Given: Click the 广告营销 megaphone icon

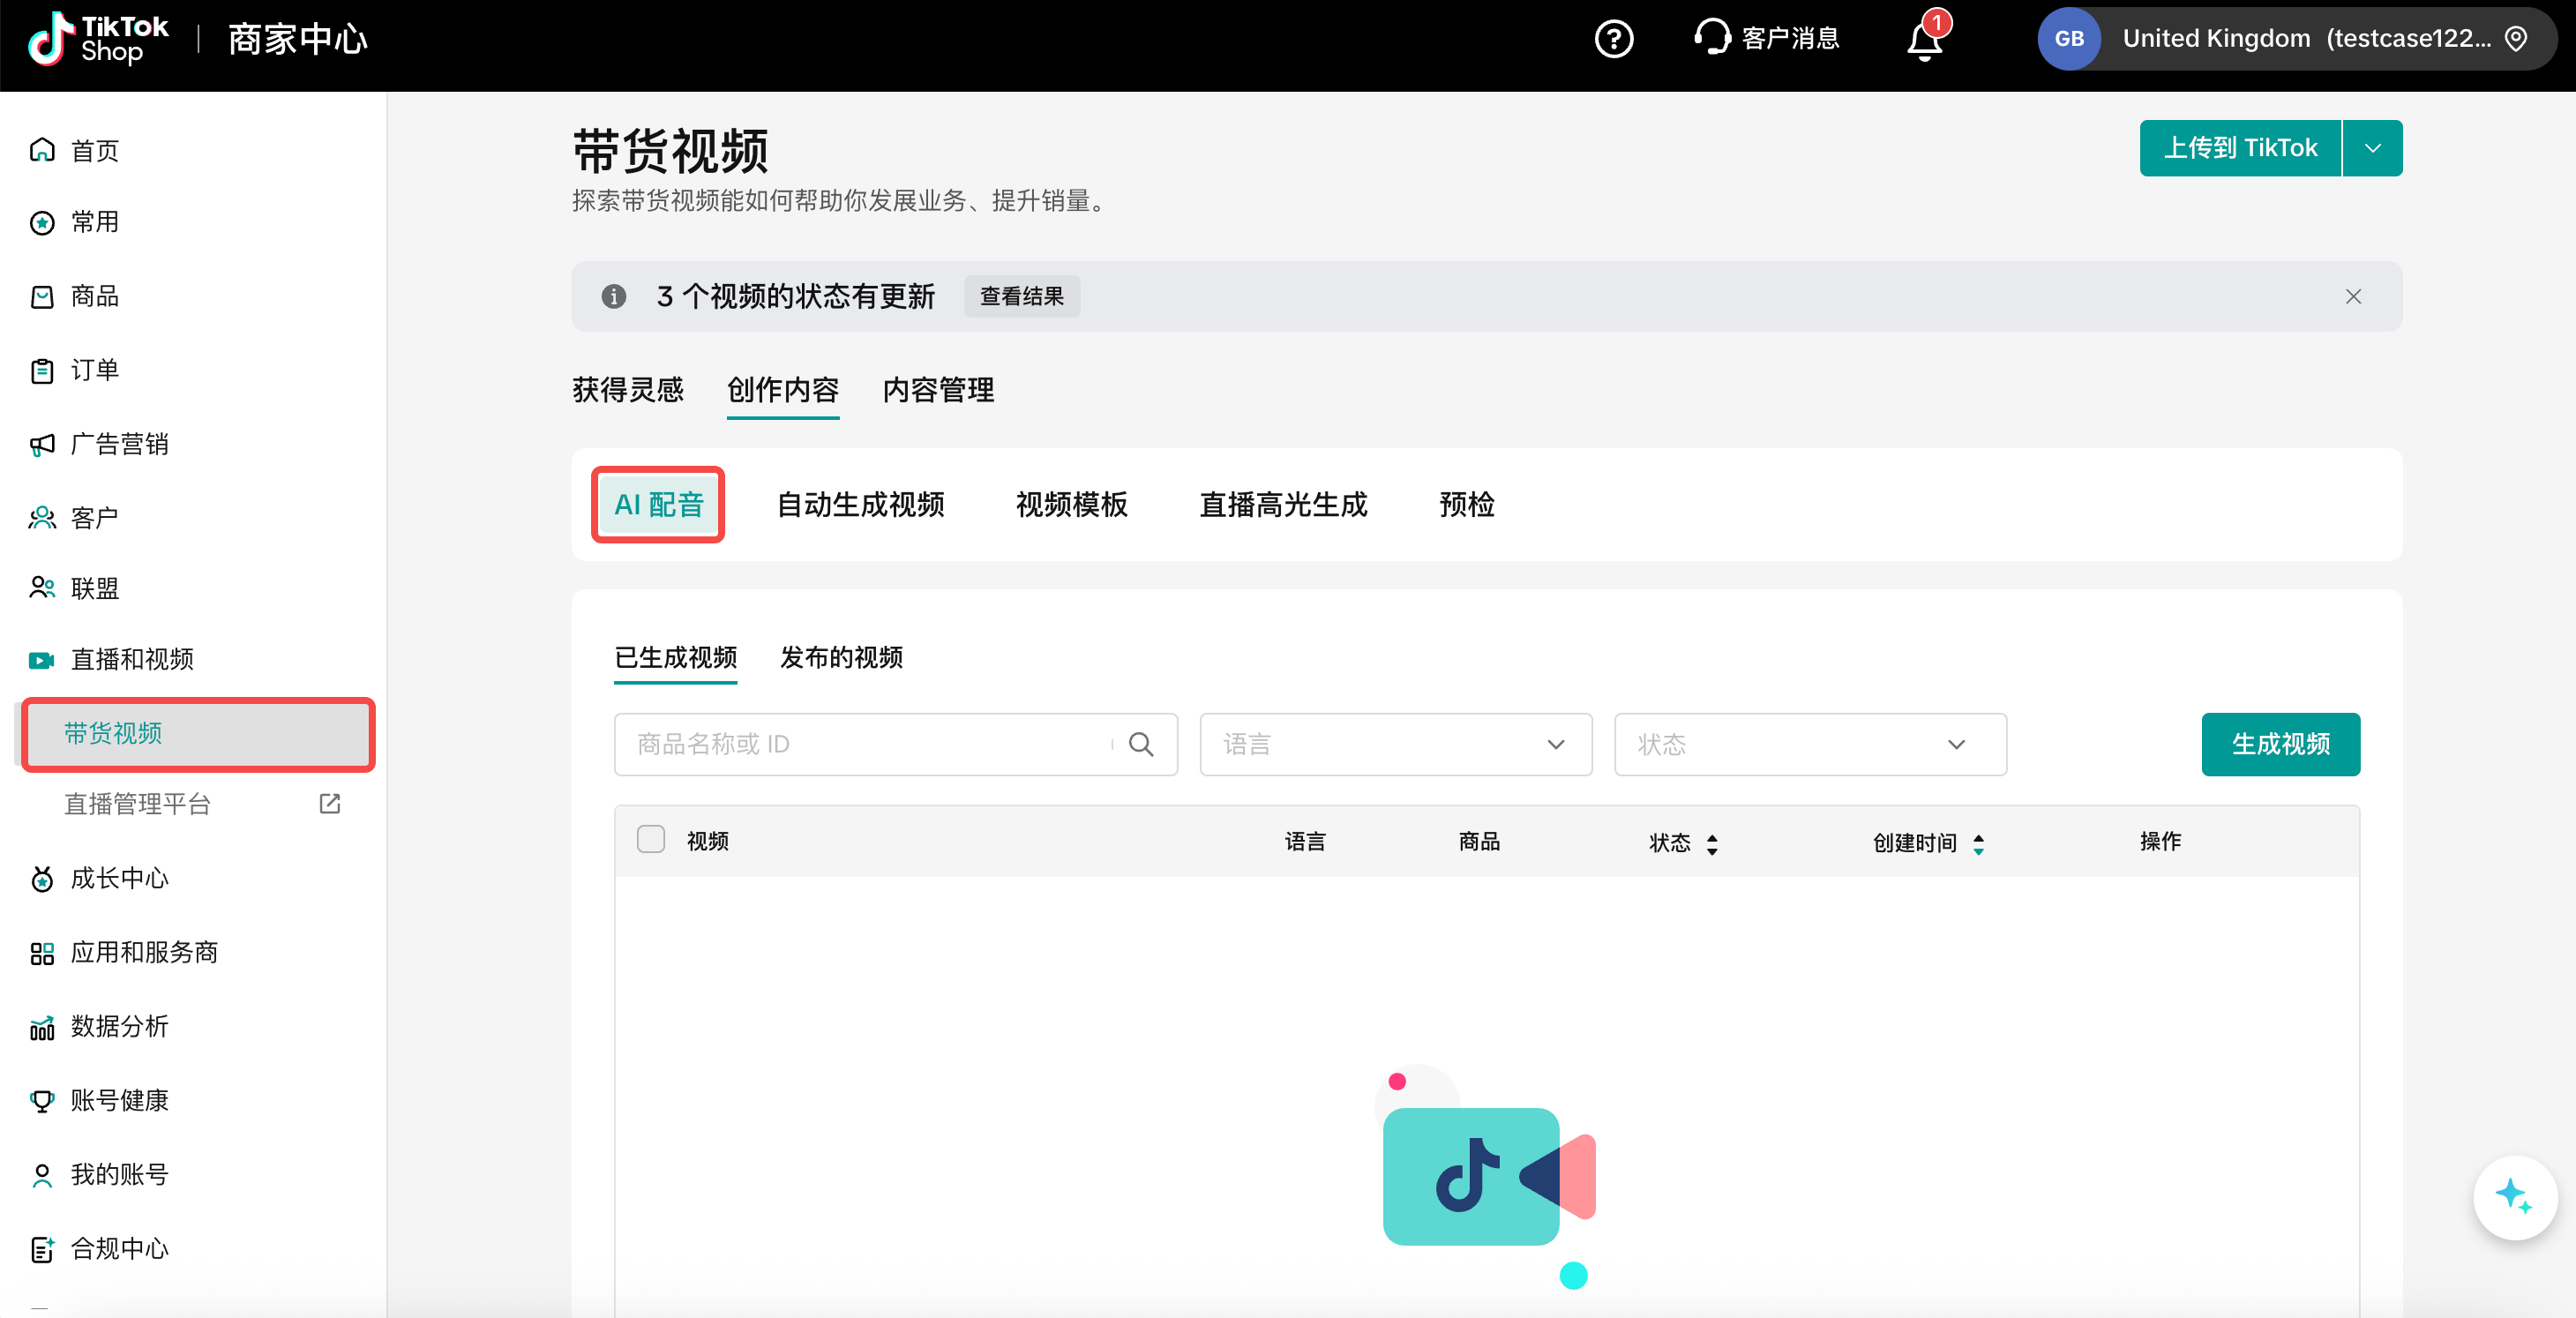Looking at the screenshot, I should tap(42, 444).
